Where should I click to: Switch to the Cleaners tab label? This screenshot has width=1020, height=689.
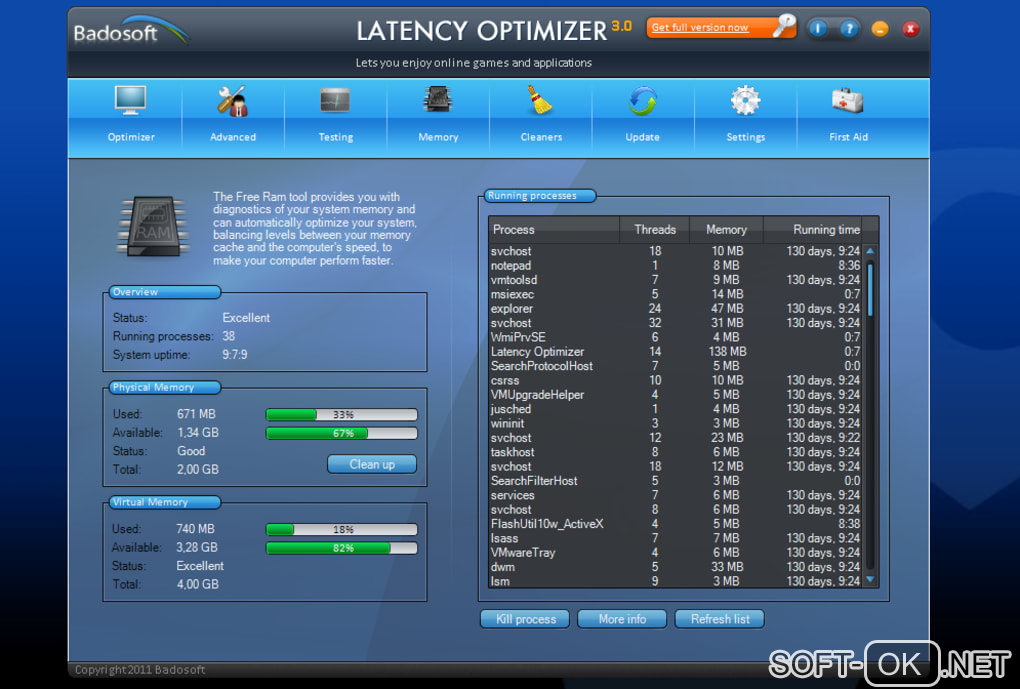(541, 137)
